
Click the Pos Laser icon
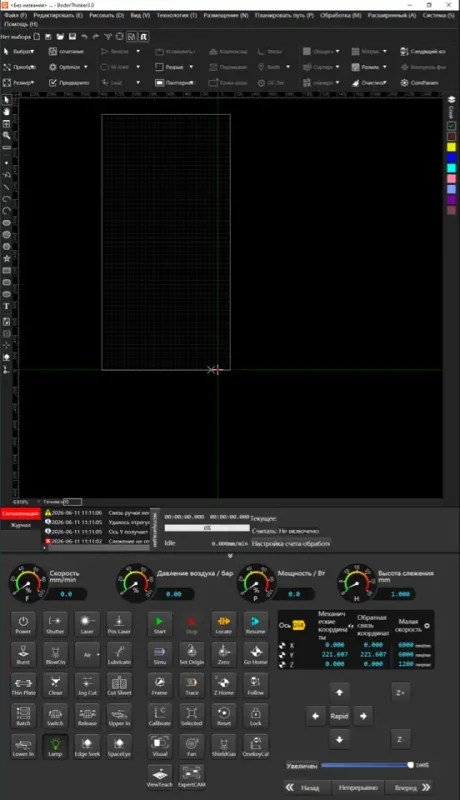[x=119, y=624]
